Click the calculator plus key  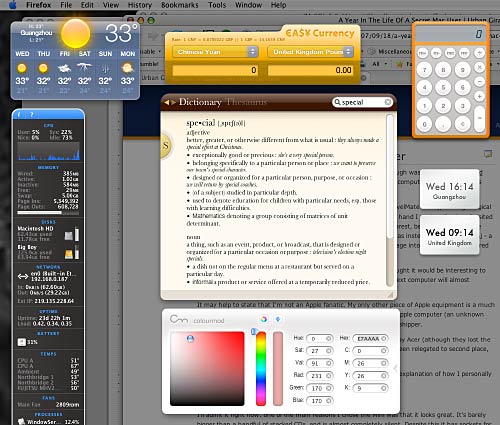point(479,96)
